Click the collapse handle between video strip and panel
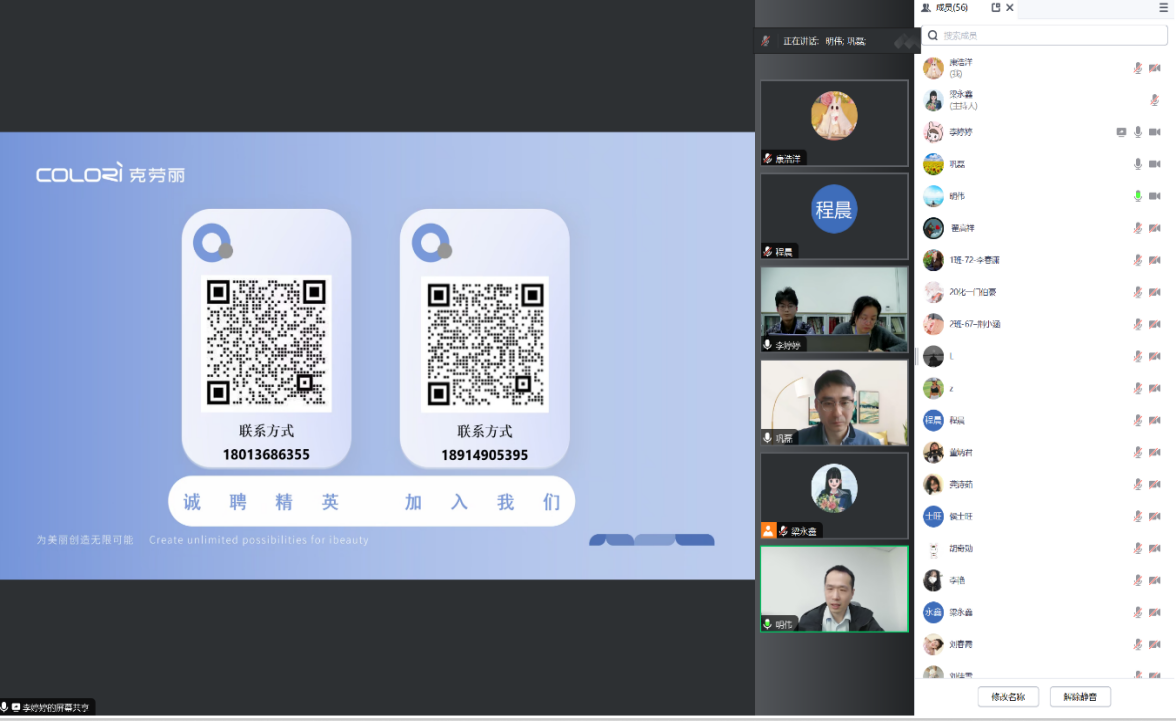The height and width of the screenshot is (721, 1176). pyautogui.click(x=916, y=356)
